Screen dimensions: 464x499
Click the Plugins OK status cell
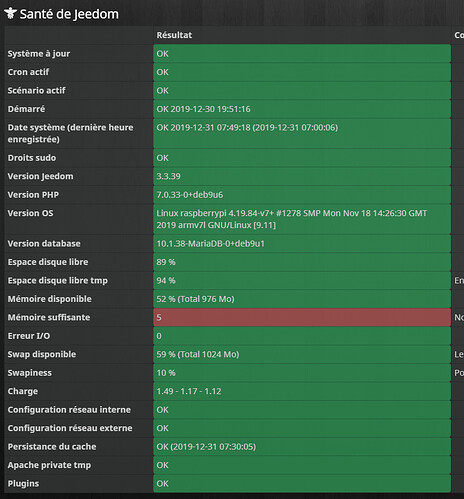pyautogui.click(x=302, y=483)
